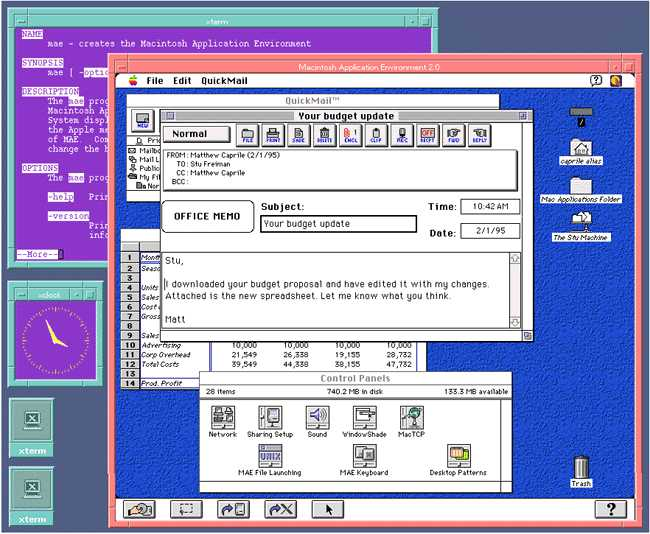Click the lower xterm icon on the desktop
Image resolution: width=650 pixels, height=534 pixels.
coord(32,496)
